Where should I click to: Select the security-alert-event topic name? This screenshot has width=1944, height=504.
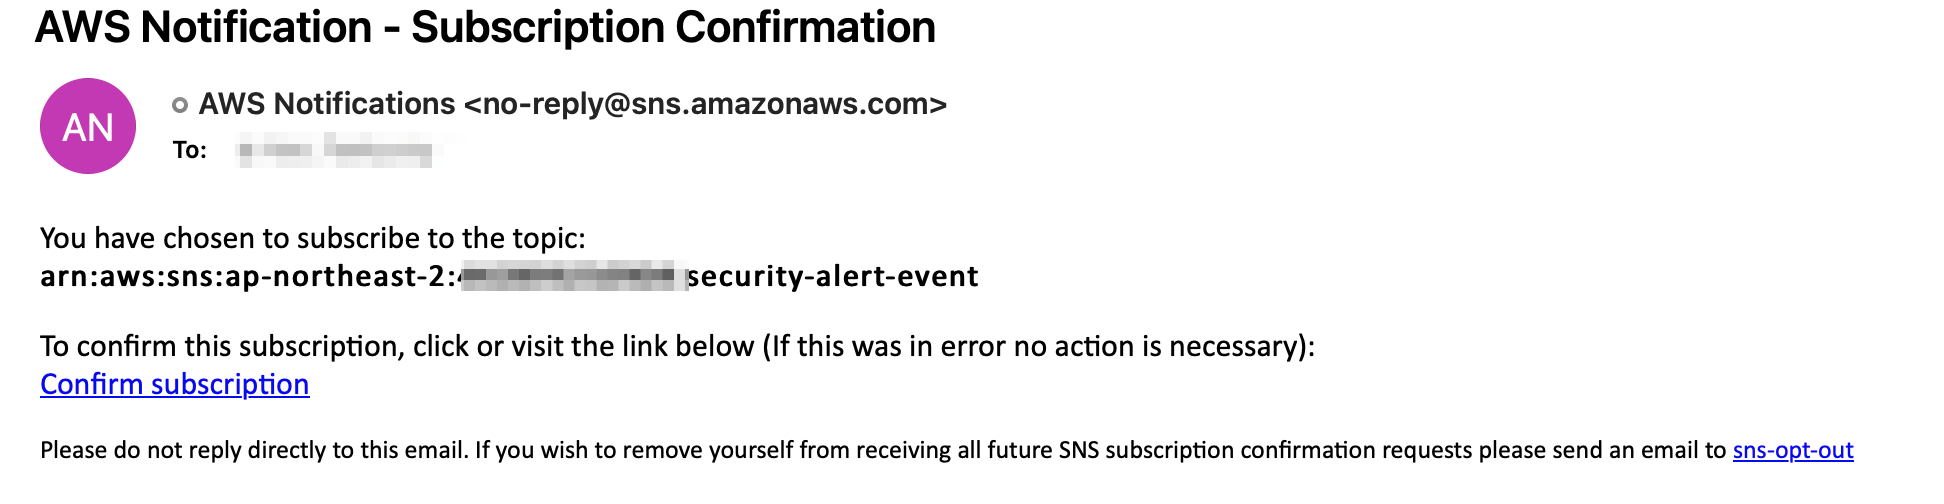click(833, 276)
